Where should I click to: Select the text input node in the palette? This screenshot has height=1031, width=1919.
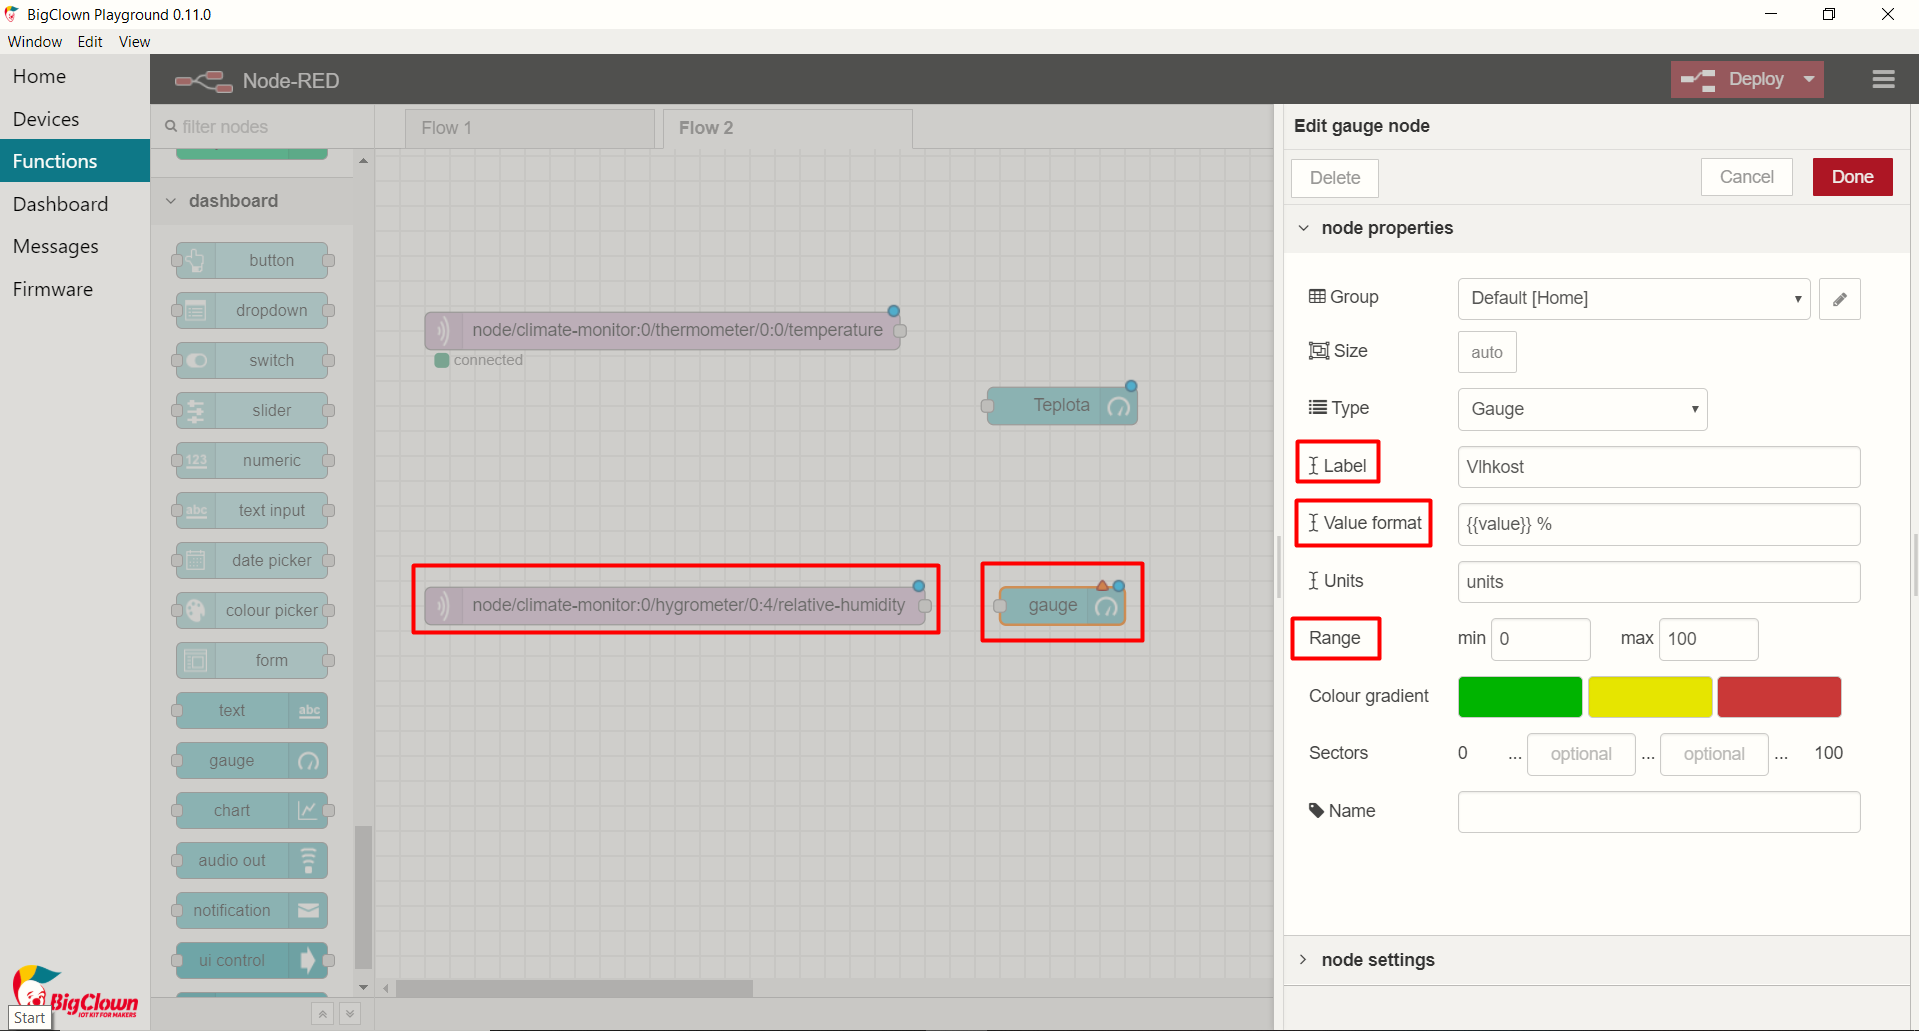(252, 510)
